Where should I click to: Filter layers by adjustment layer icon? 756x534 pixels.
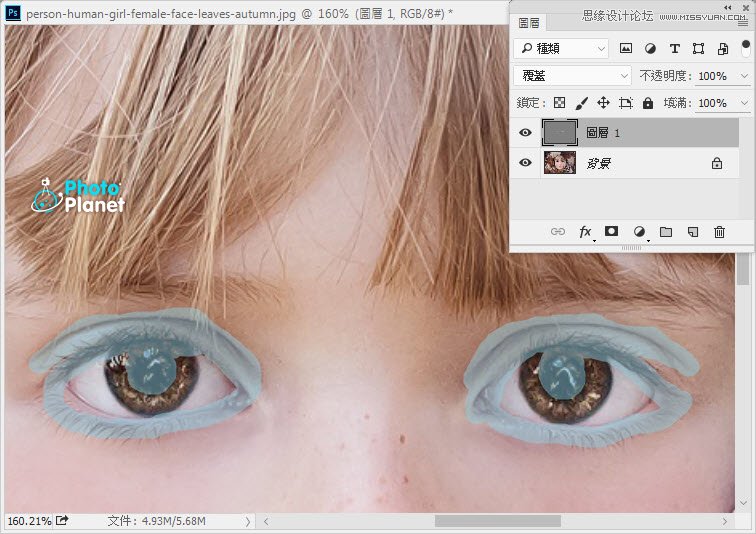(650, 48)
